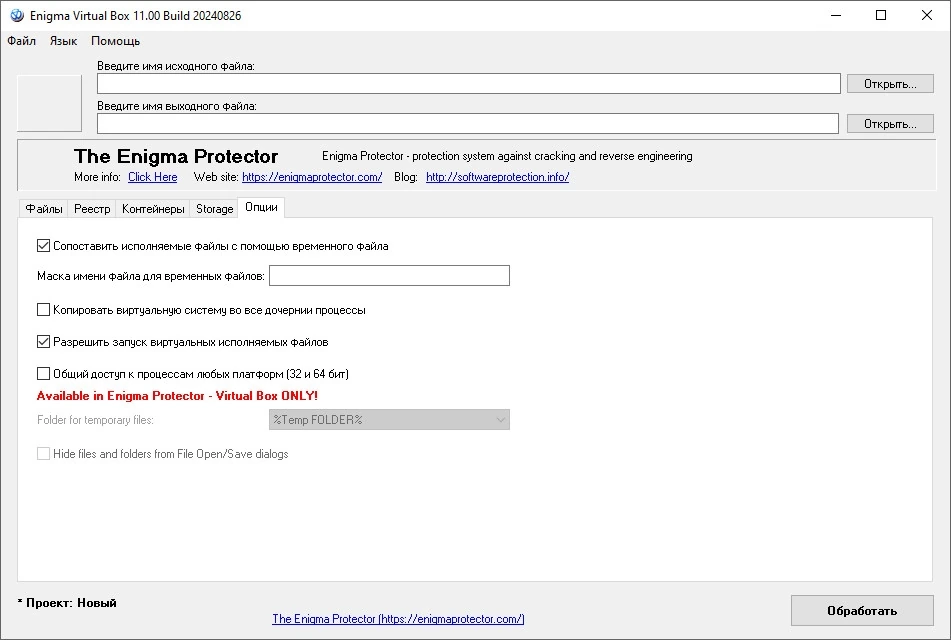951x640 pixels.
Task: Switch to the Файлы tab
Action: 44,209
